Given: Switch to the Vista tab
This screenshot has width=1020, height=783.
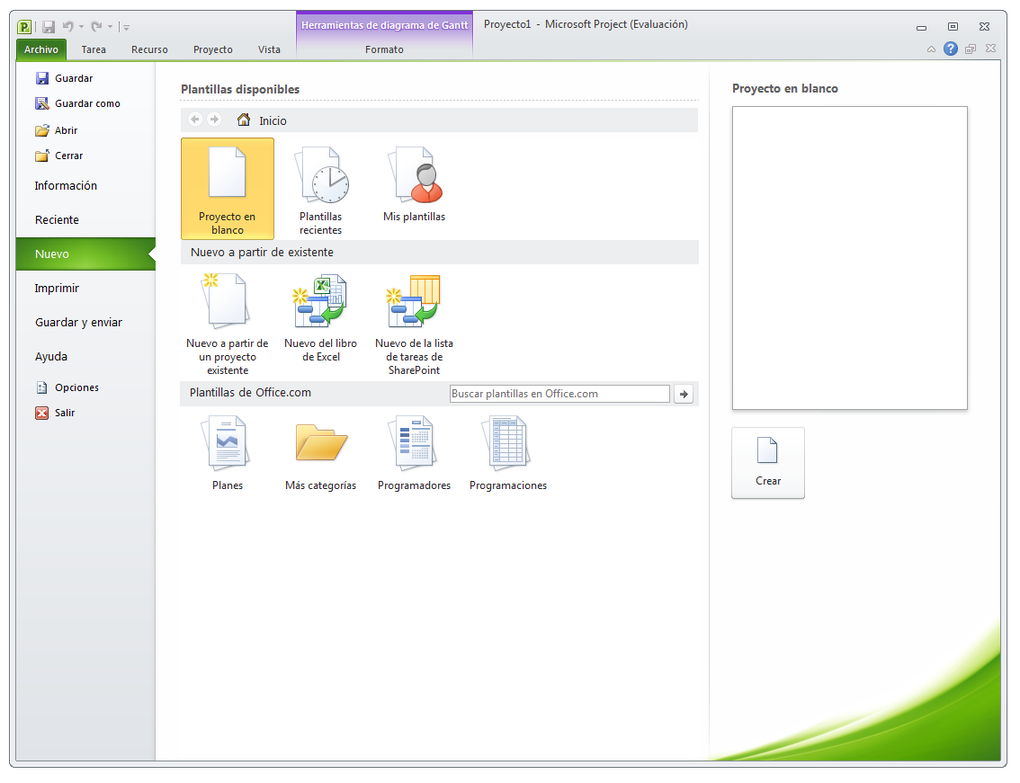Looking at the screenshot, I should [x=269, y=49].
